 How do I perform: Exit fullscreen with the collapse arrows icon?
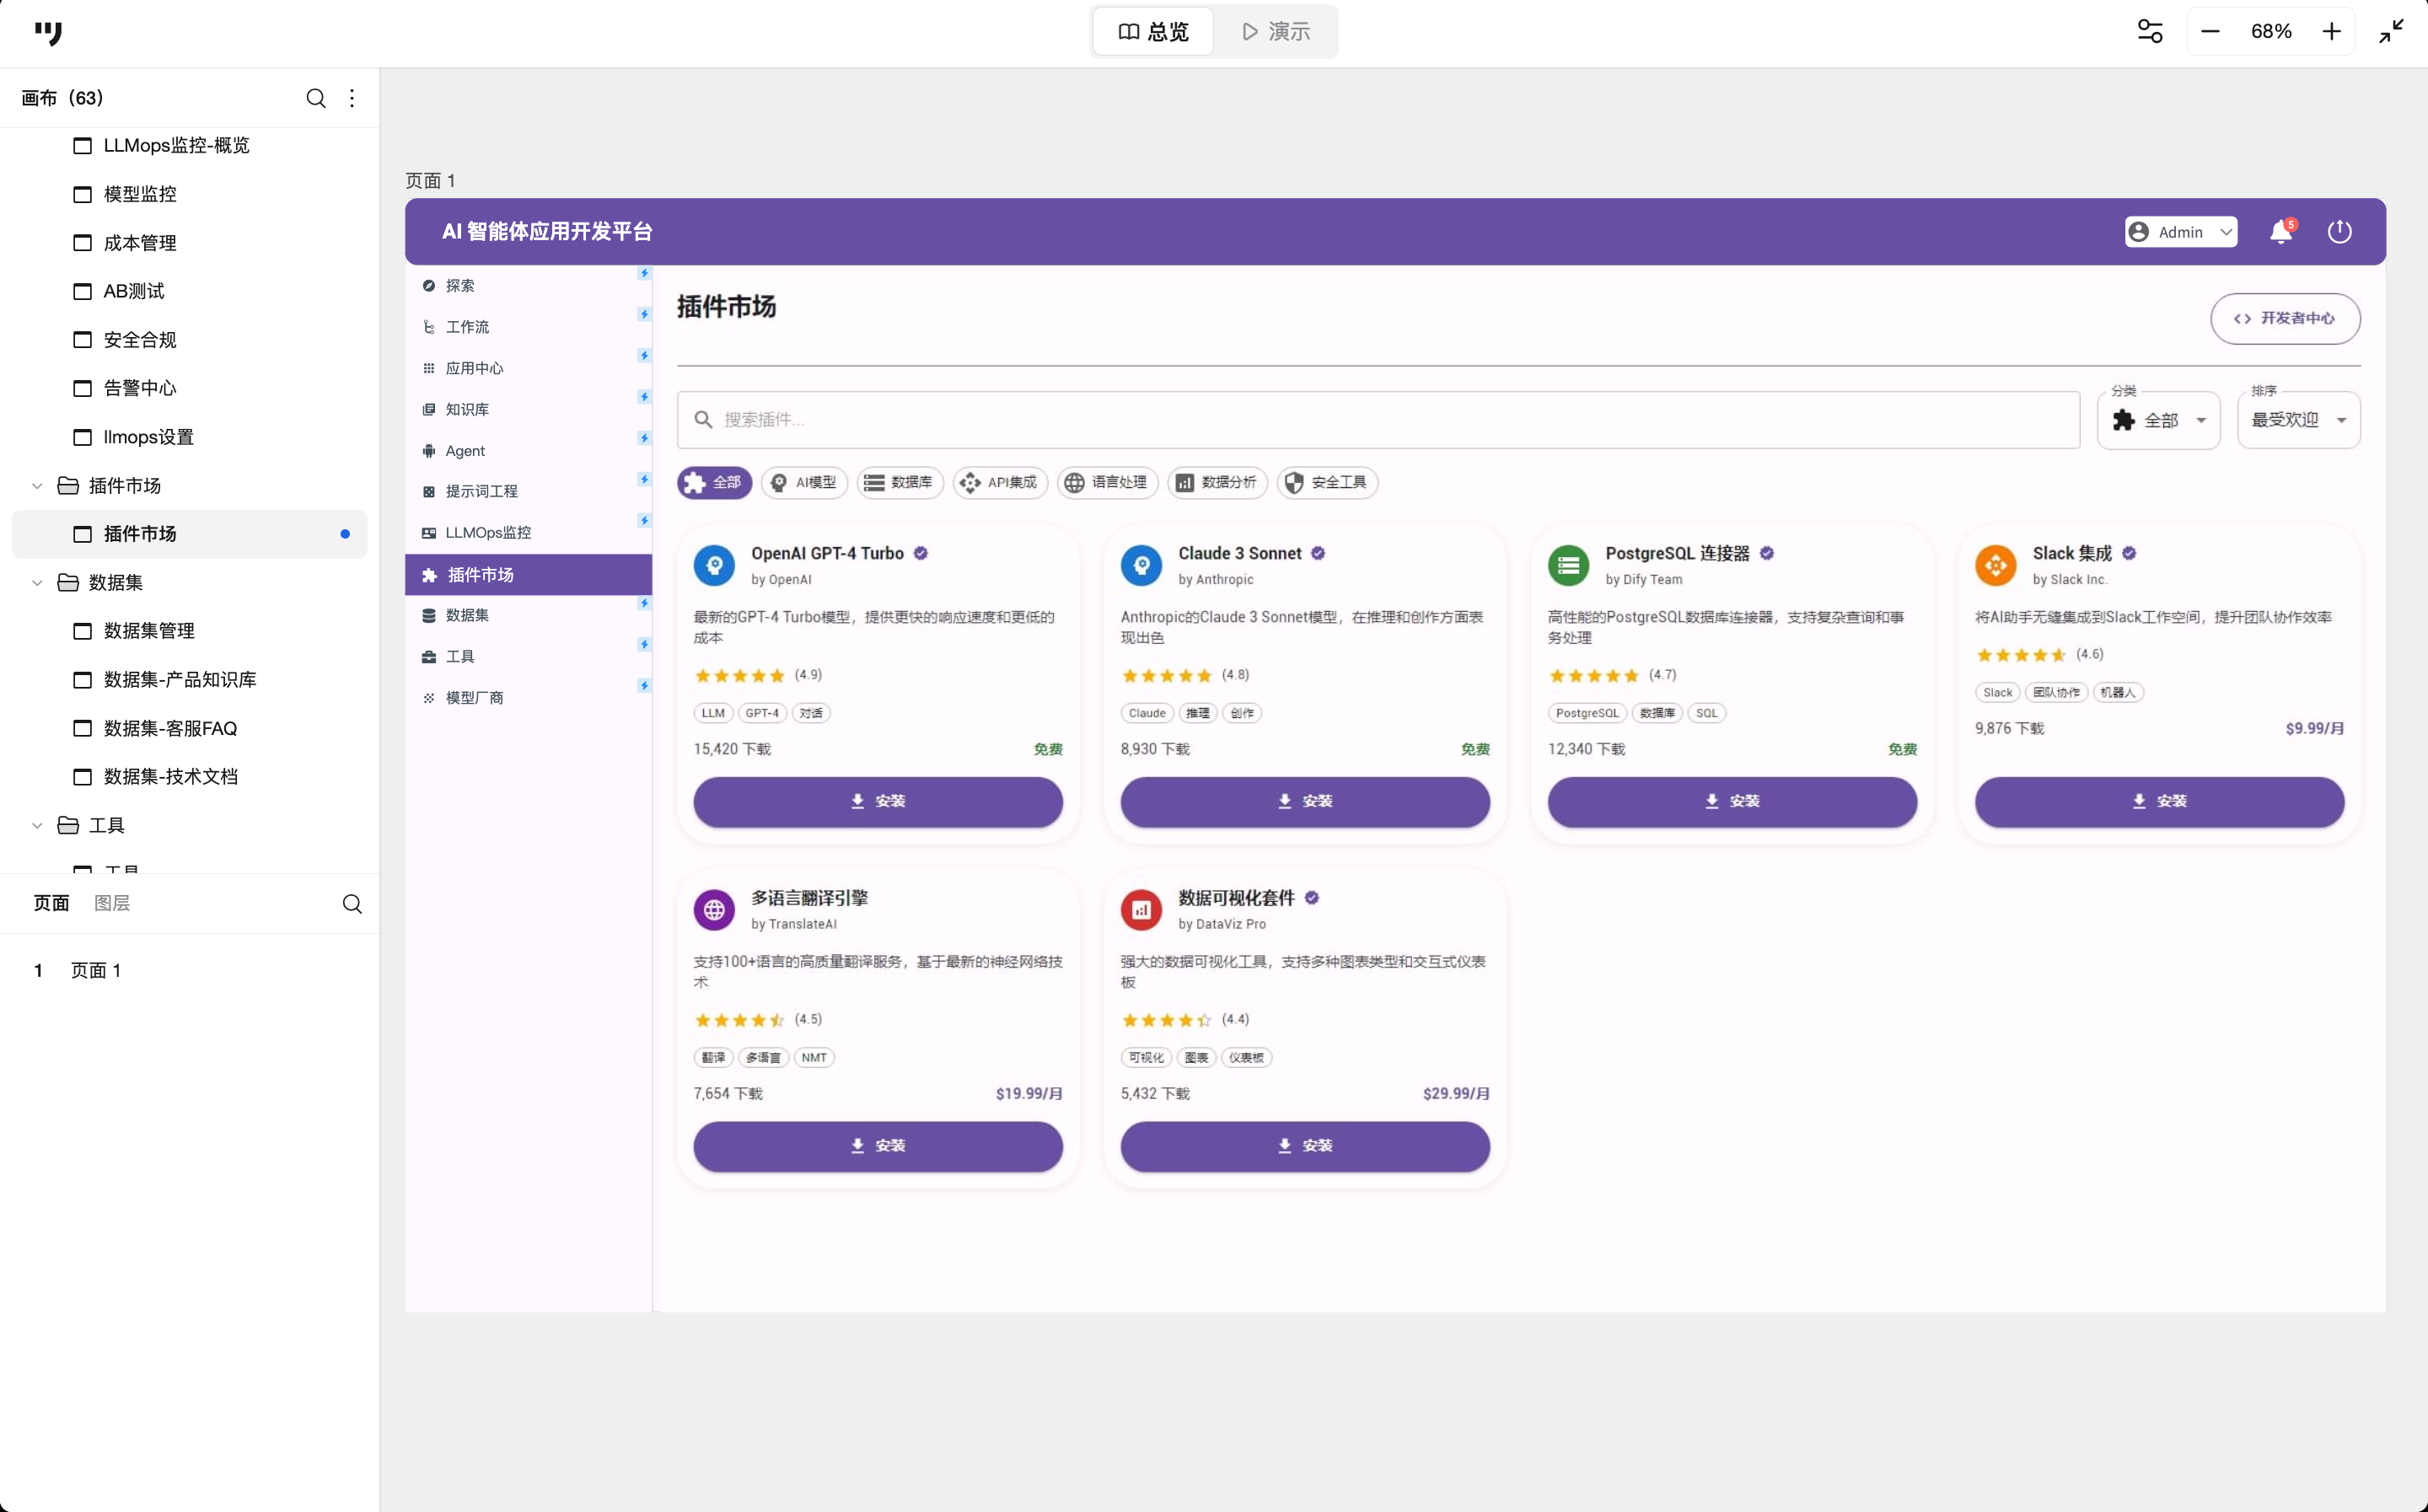click(x=2391, y=32)
